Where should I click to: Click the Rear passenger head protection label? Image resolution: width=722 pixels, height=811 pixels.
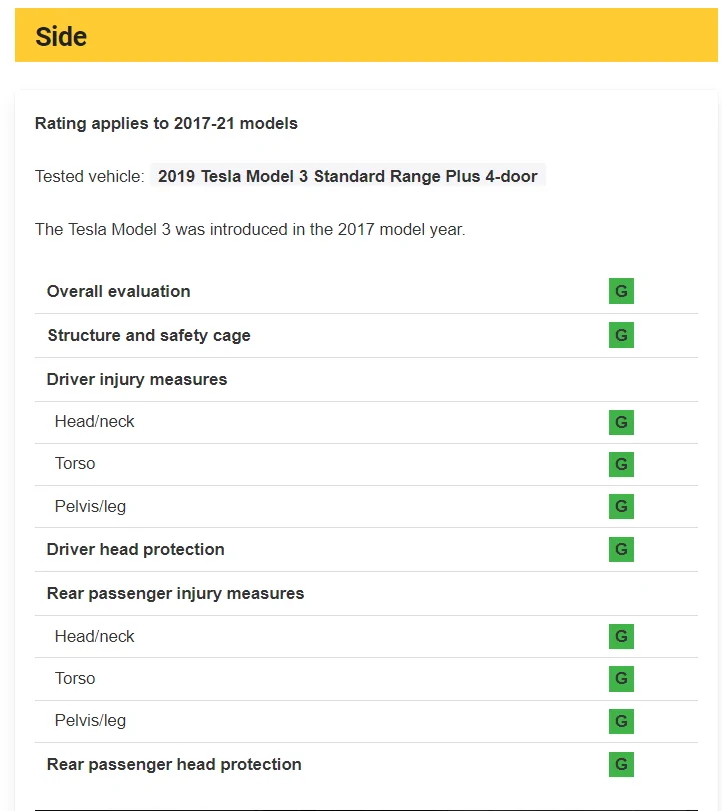point(174,764)
